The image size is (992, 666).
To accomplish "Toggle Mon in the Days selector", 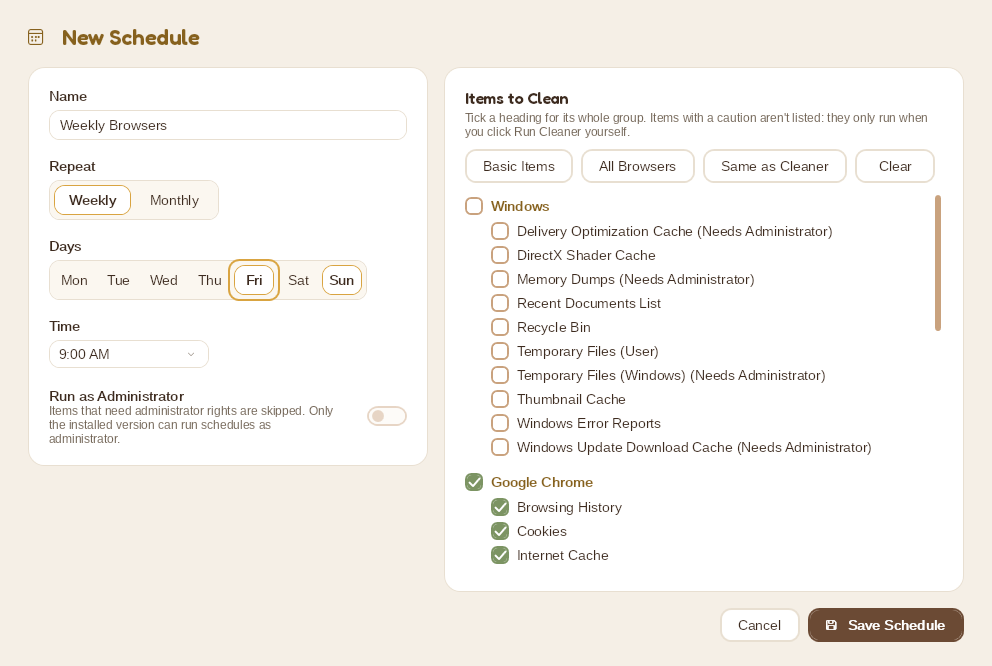I will pyautogui.click(x=74, y=280).
